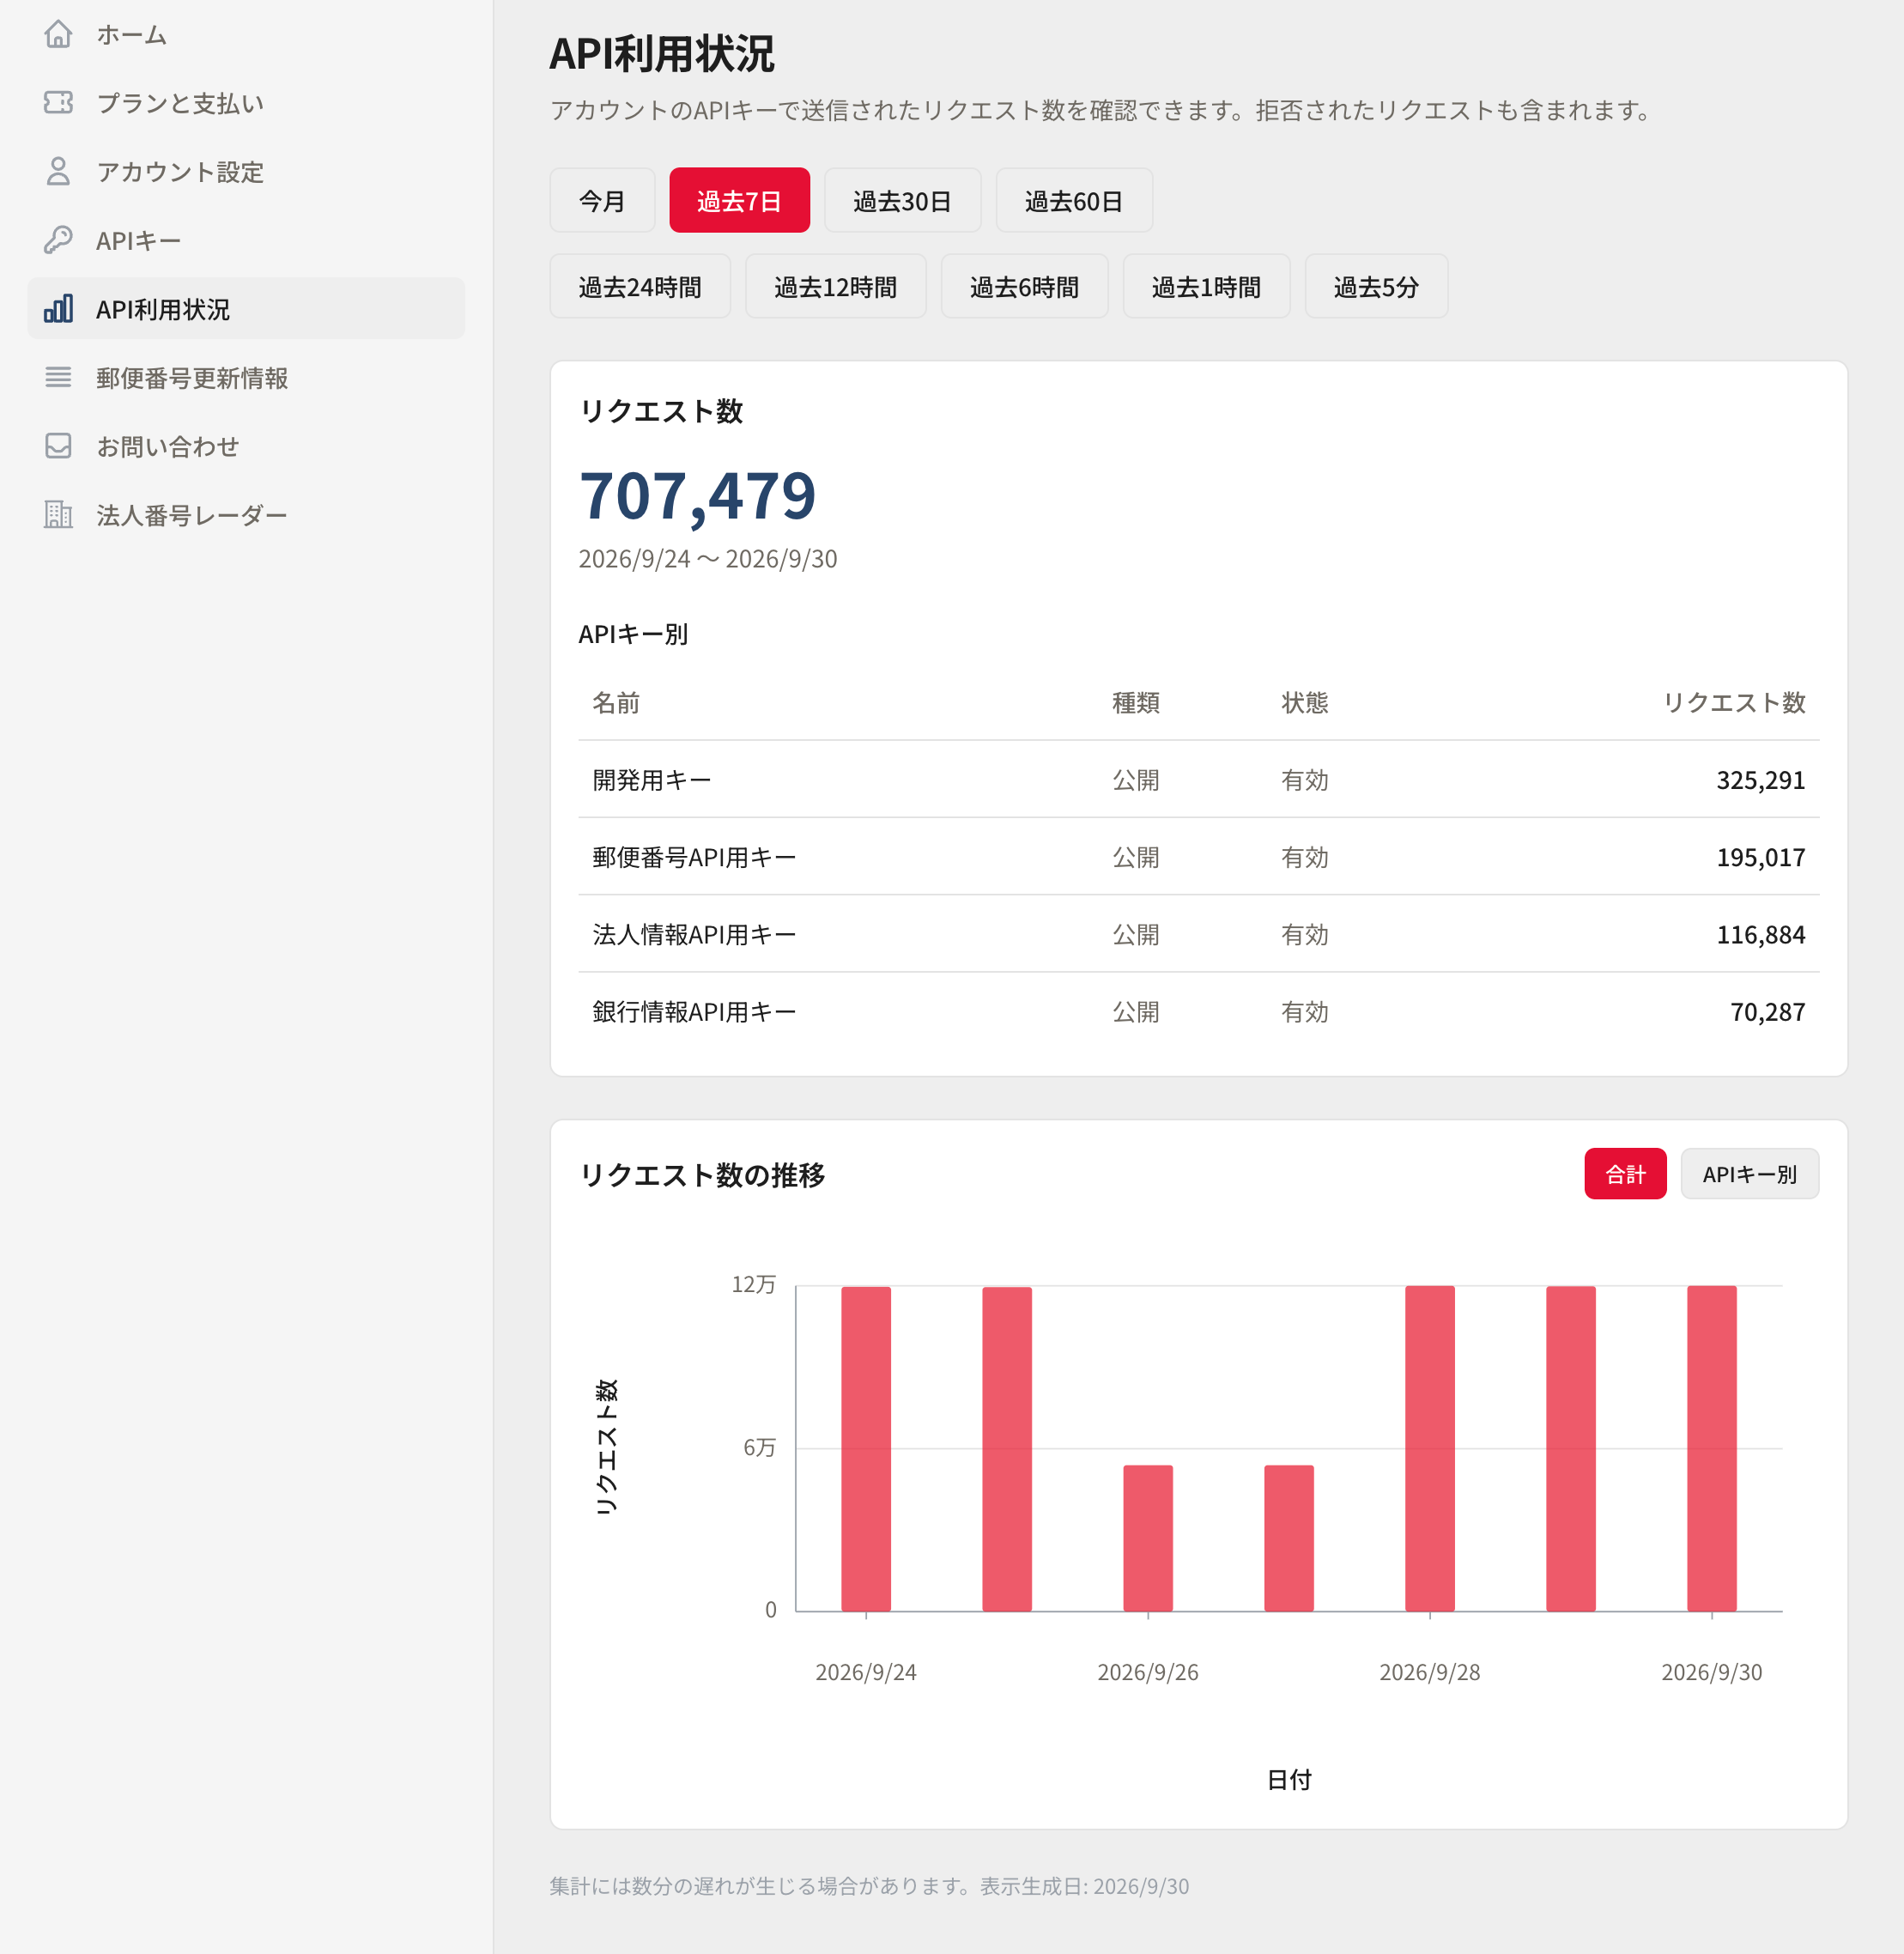Navigate to APIキー sidebar entry
Viewport: 1904px width, 1954px height.
point(246,240)
